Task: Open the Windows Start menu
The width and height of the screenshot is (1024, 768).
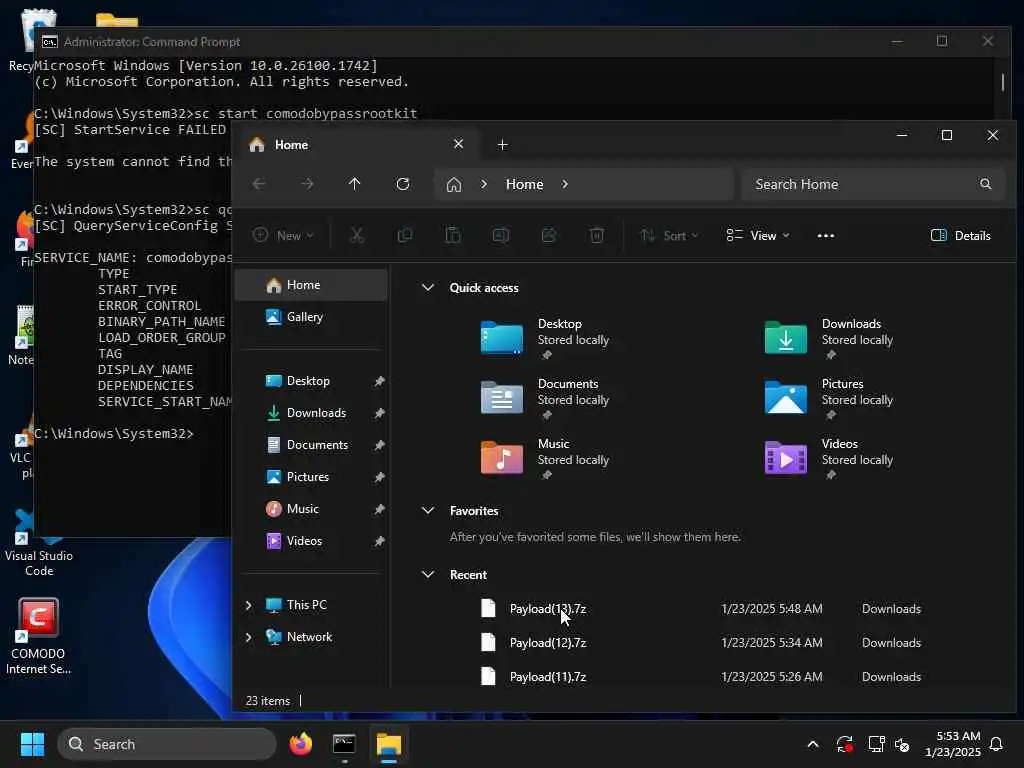Action: (x=32, y=744)
